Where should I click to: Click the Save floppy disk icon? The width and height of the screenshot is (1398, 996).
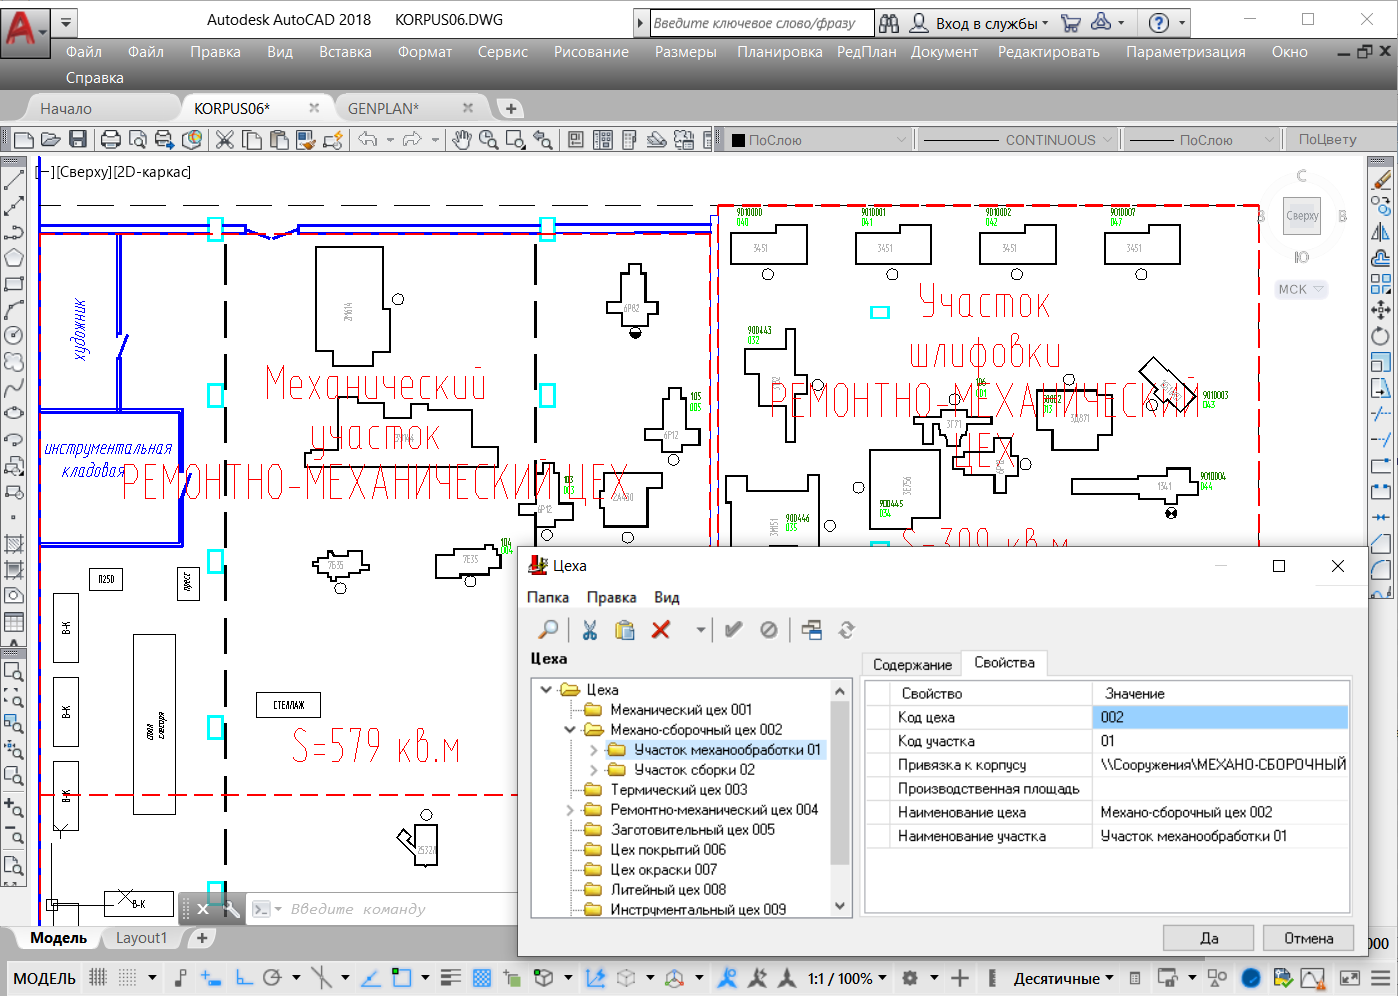coord(78,140)
